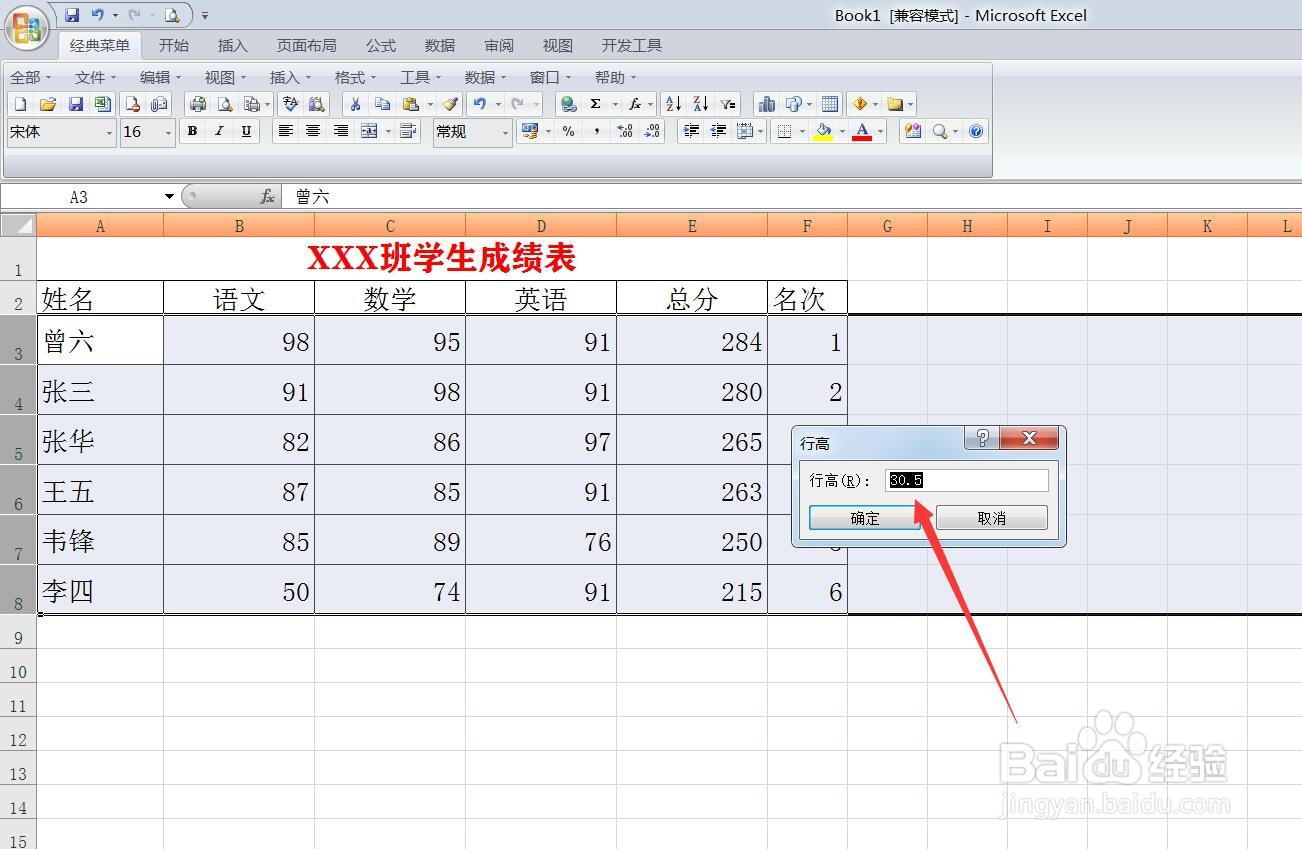Screen dimensions: 1302x849
Task: Switch to the 数据 ribbon tab
Action: [438, 45]
